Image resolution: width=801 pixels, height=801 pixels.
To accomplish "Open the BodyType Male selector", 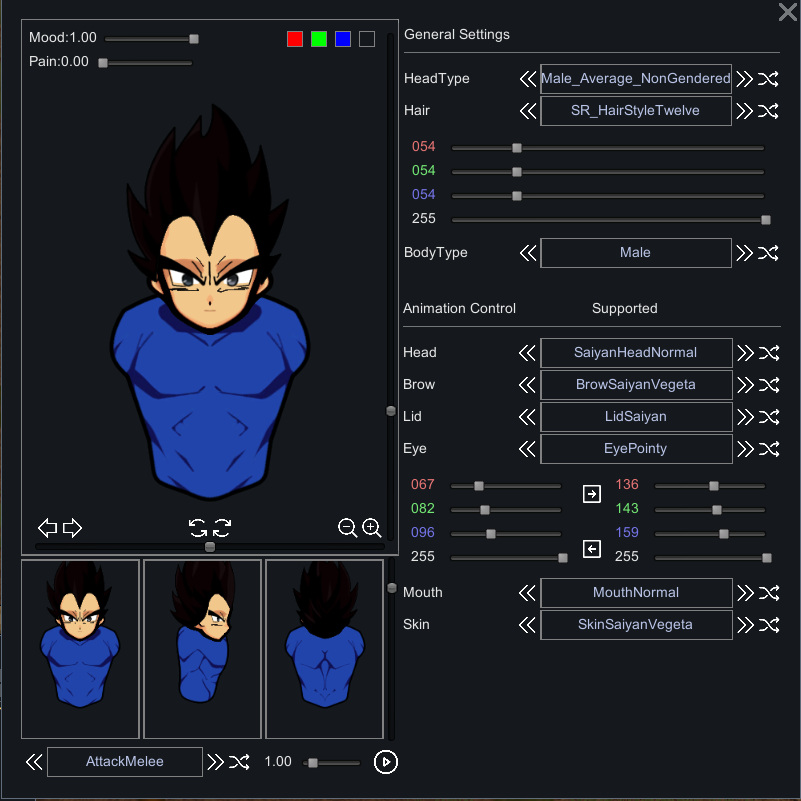I will (635, 253).
